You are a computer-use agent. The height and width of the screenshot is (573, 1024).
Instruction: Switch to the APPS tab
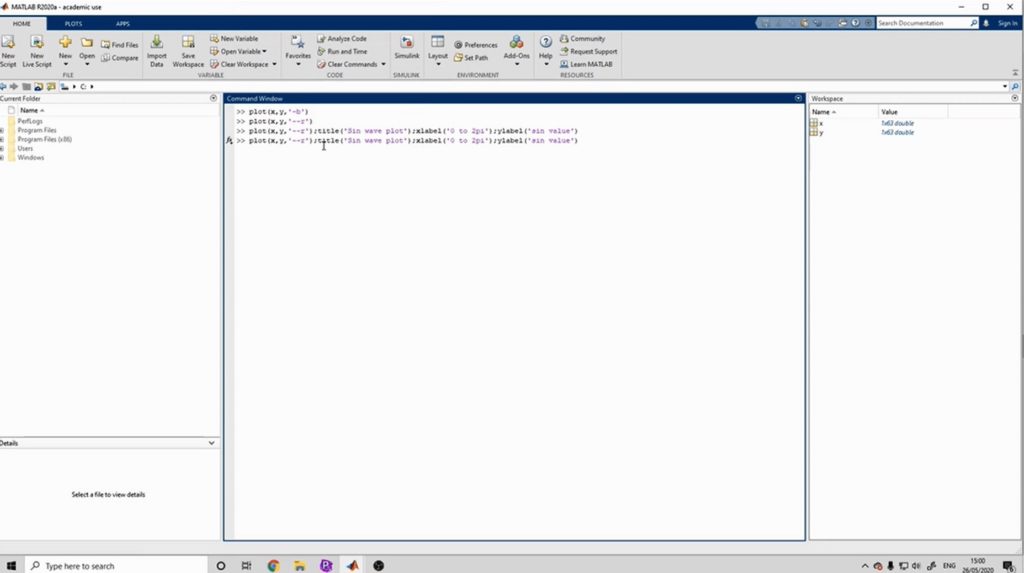point(122,23)
